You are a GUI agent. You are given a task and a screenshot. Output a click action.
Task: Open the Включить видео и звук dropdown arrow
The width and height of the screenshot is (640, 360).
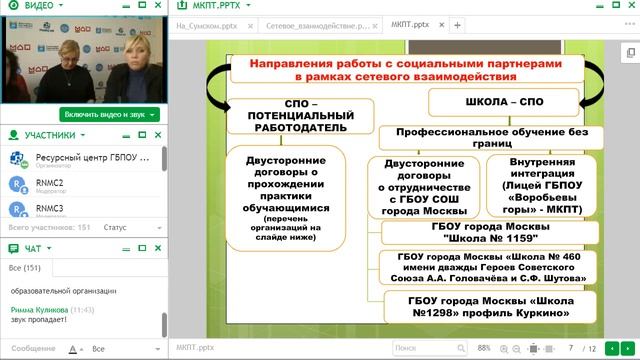152,115
